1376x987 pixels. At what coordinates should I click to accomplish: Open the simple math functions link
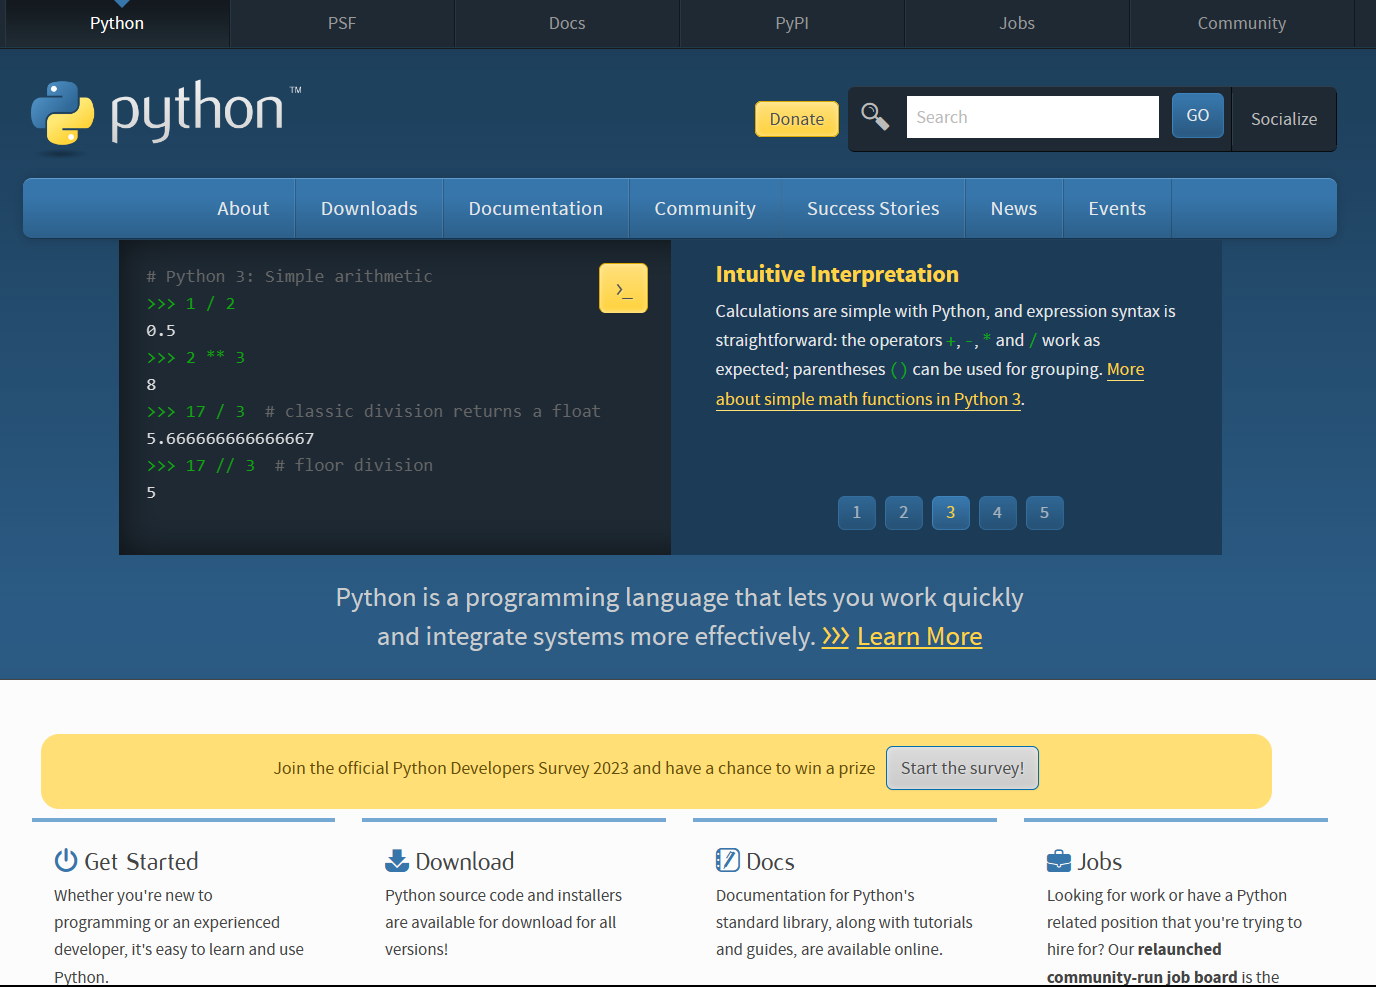[868, 399]
